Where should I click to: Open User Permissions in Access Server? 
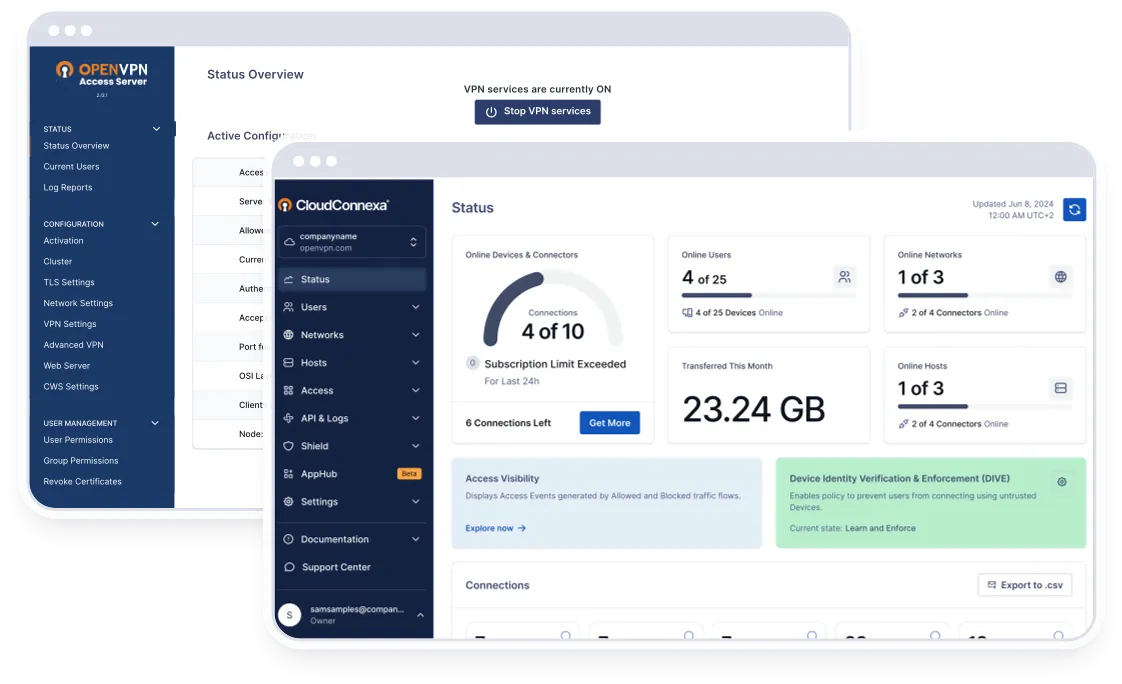(78, 440)
